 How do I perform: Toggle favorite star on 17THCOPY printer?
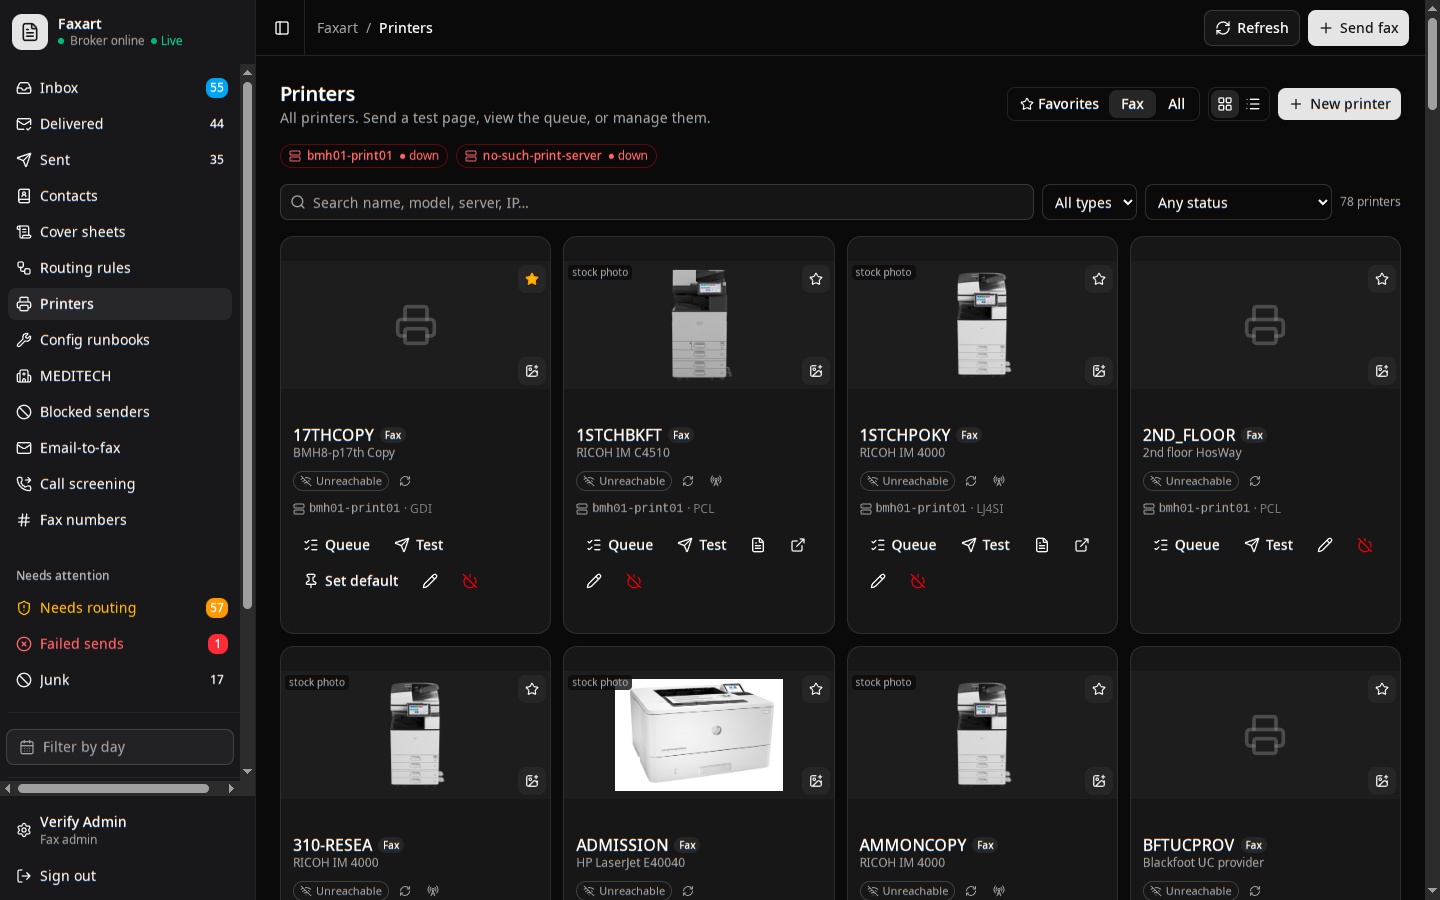pyautogui.click(x=532, y=279)
